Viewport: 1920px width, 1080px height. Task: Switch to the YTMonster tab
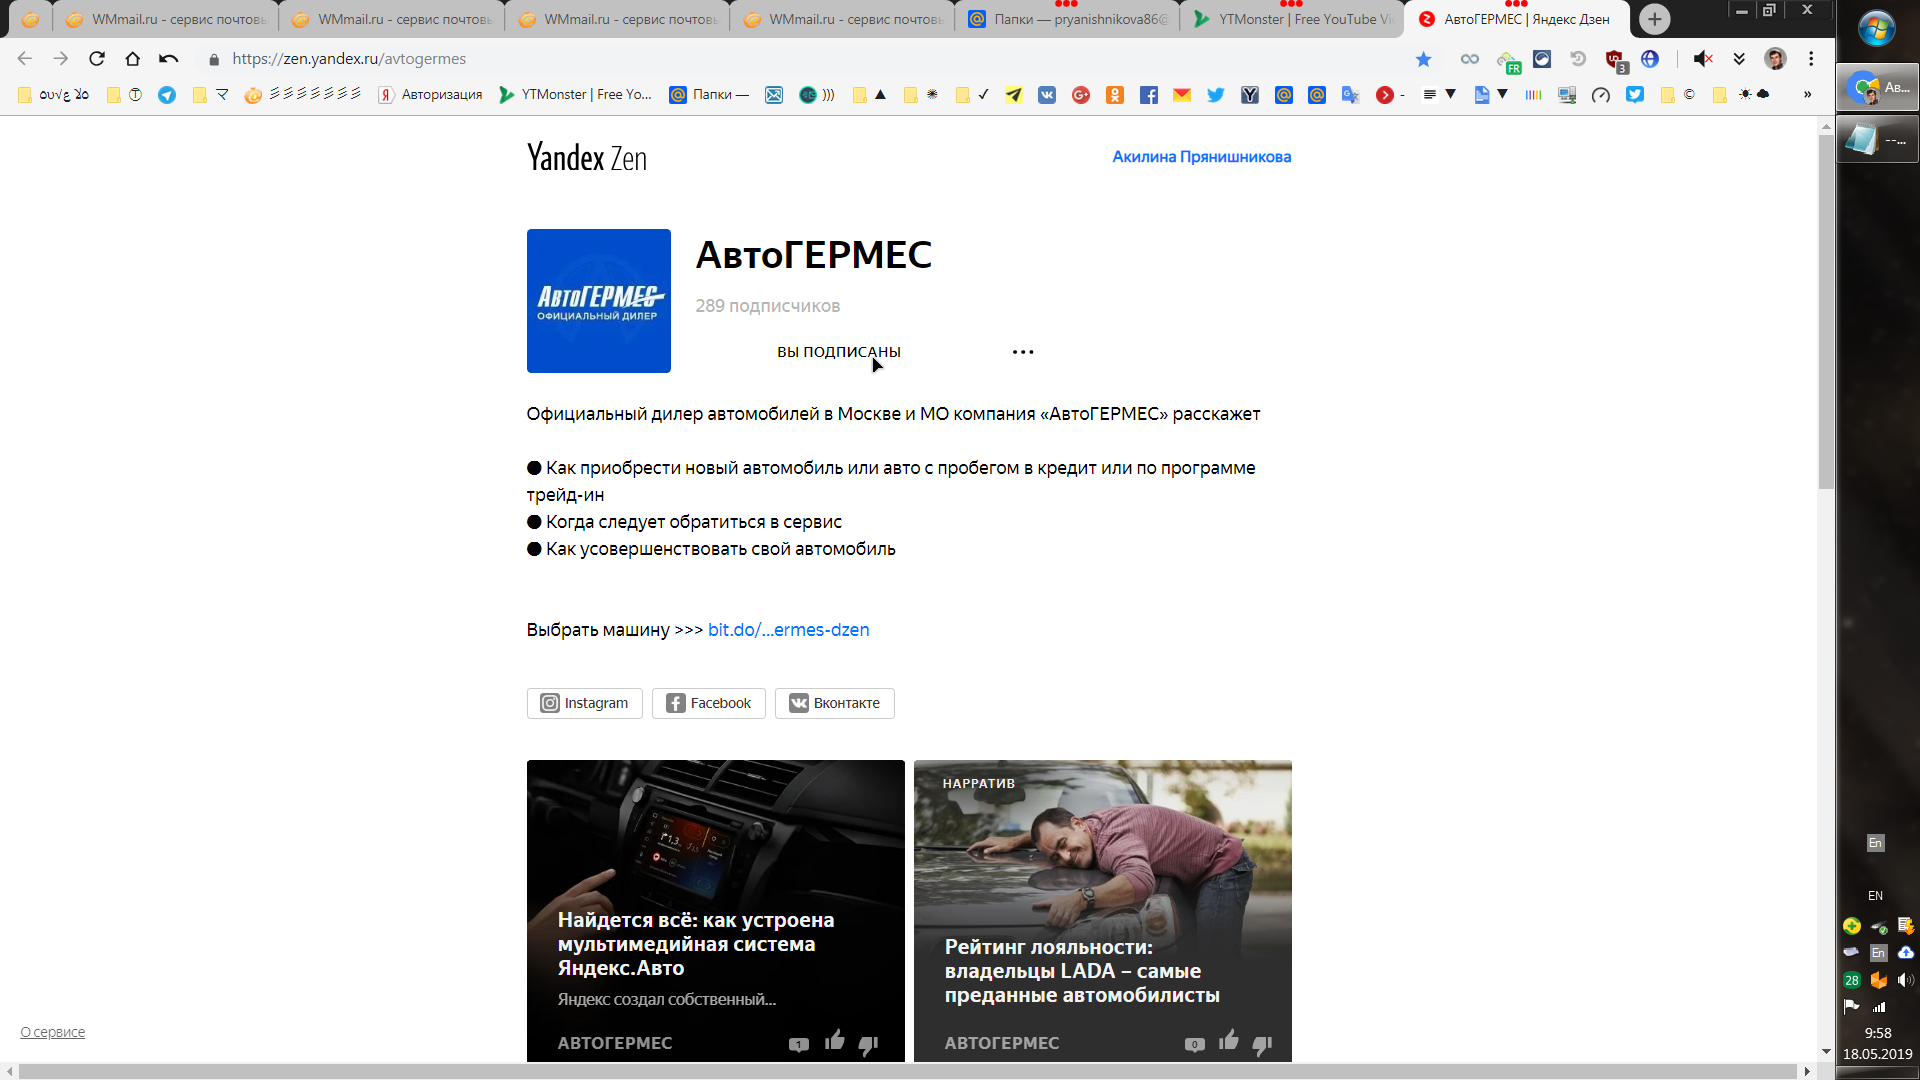1292,19
